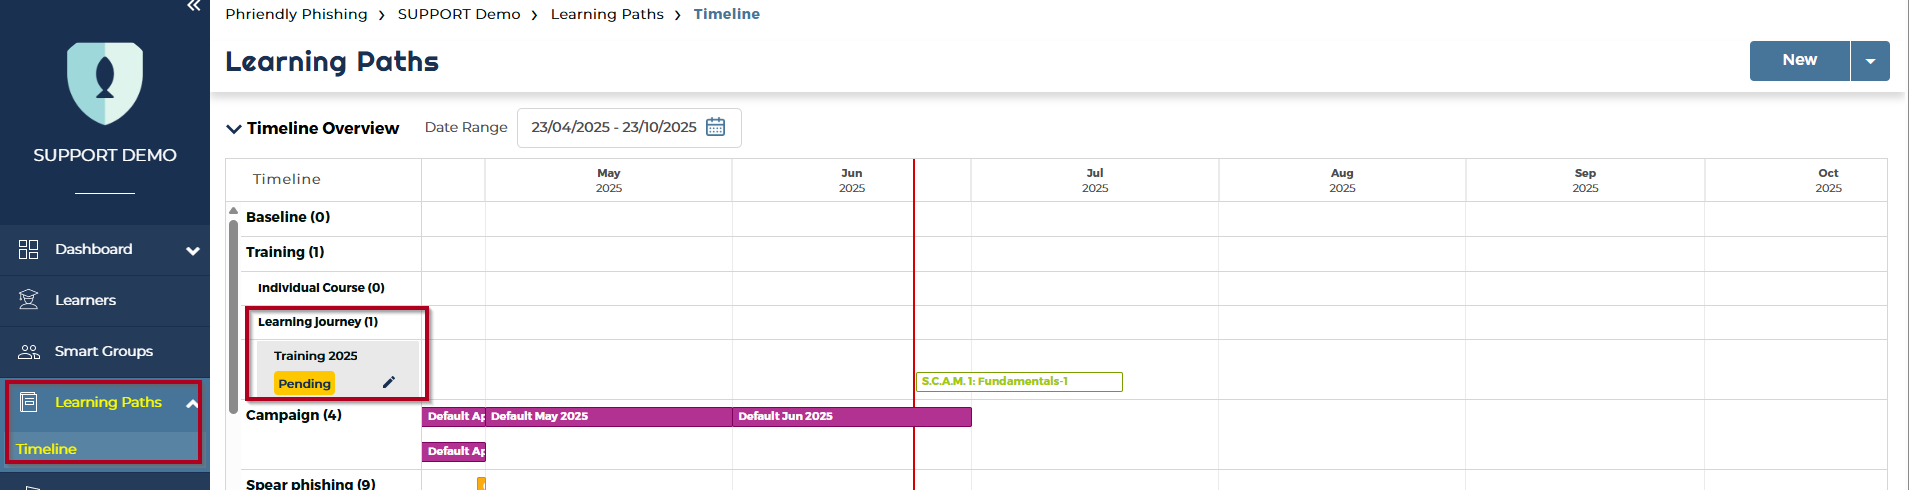Go to SUPPORT Demo breadcrumb link
This screenshot has width=1909, height=490.
coord(459,14)
